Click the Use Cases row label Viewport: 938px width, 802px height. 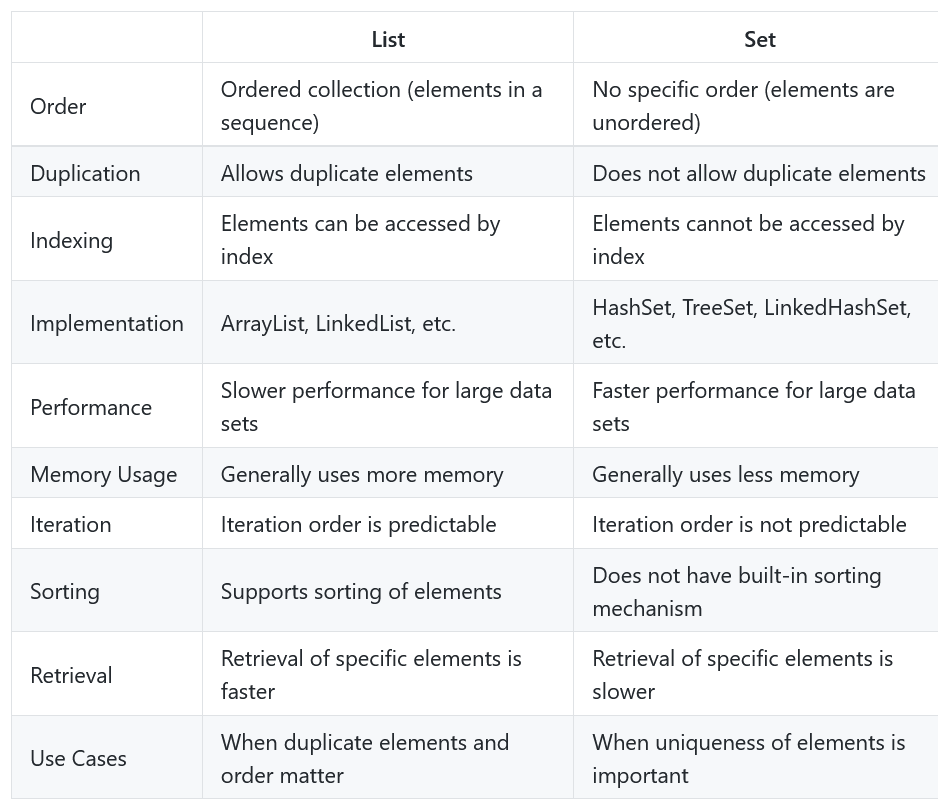point(78,758)
